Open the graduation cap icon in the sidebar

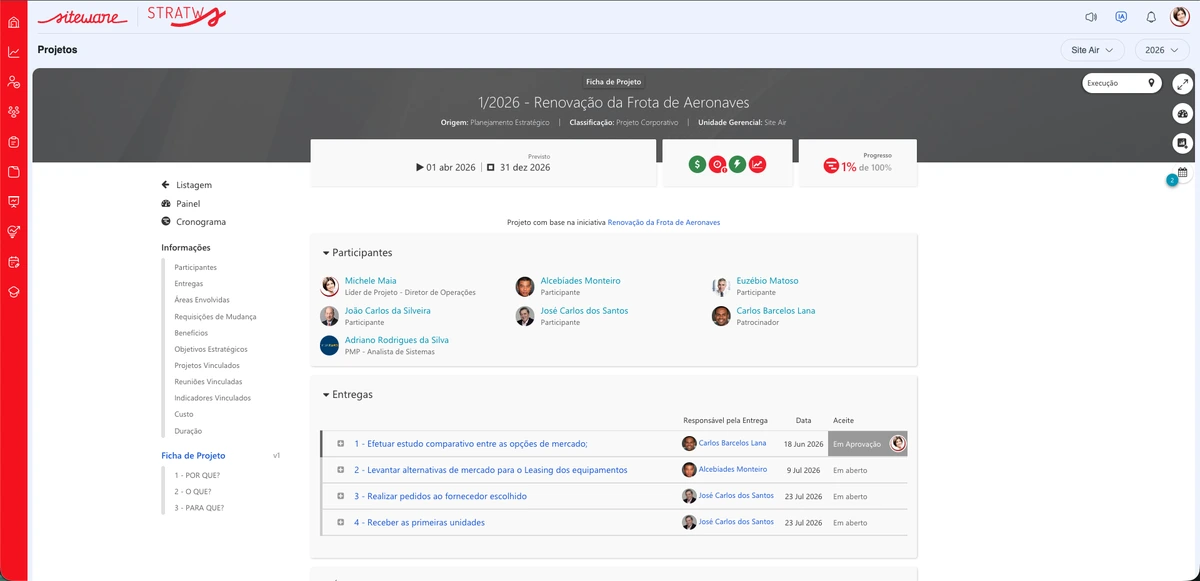[14, 292]
